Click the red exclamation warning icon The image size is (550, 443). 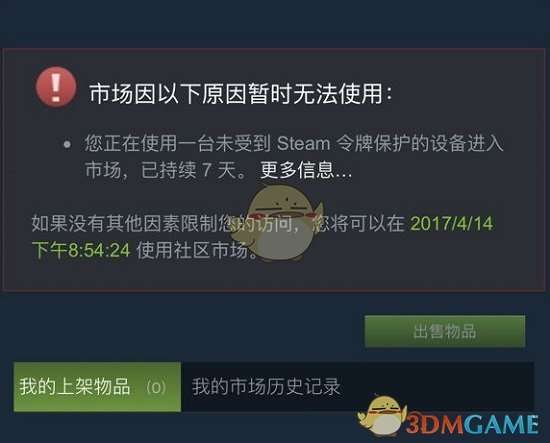tap(56, 87)
